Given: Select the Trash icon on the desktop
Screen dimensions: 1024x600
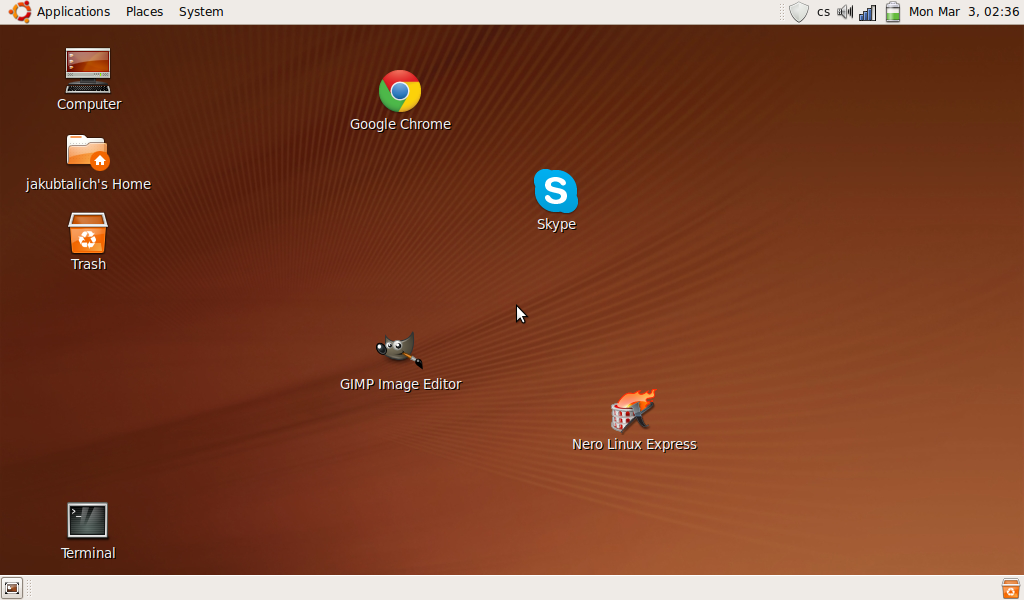Looking at the screenshot, I should 88,233.
